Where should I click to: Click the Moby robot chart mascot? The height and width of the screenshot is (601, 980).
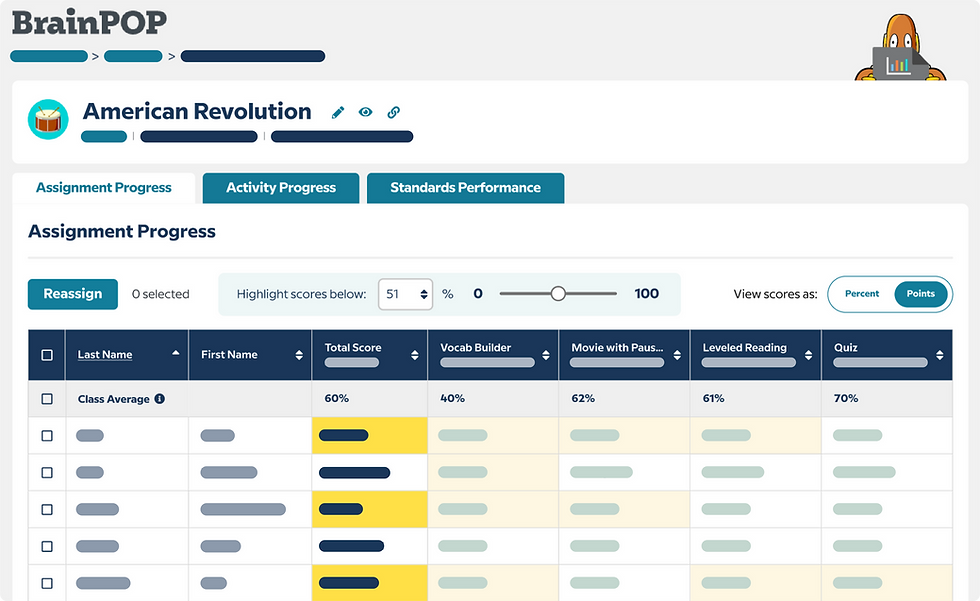[x=900, y=49]
